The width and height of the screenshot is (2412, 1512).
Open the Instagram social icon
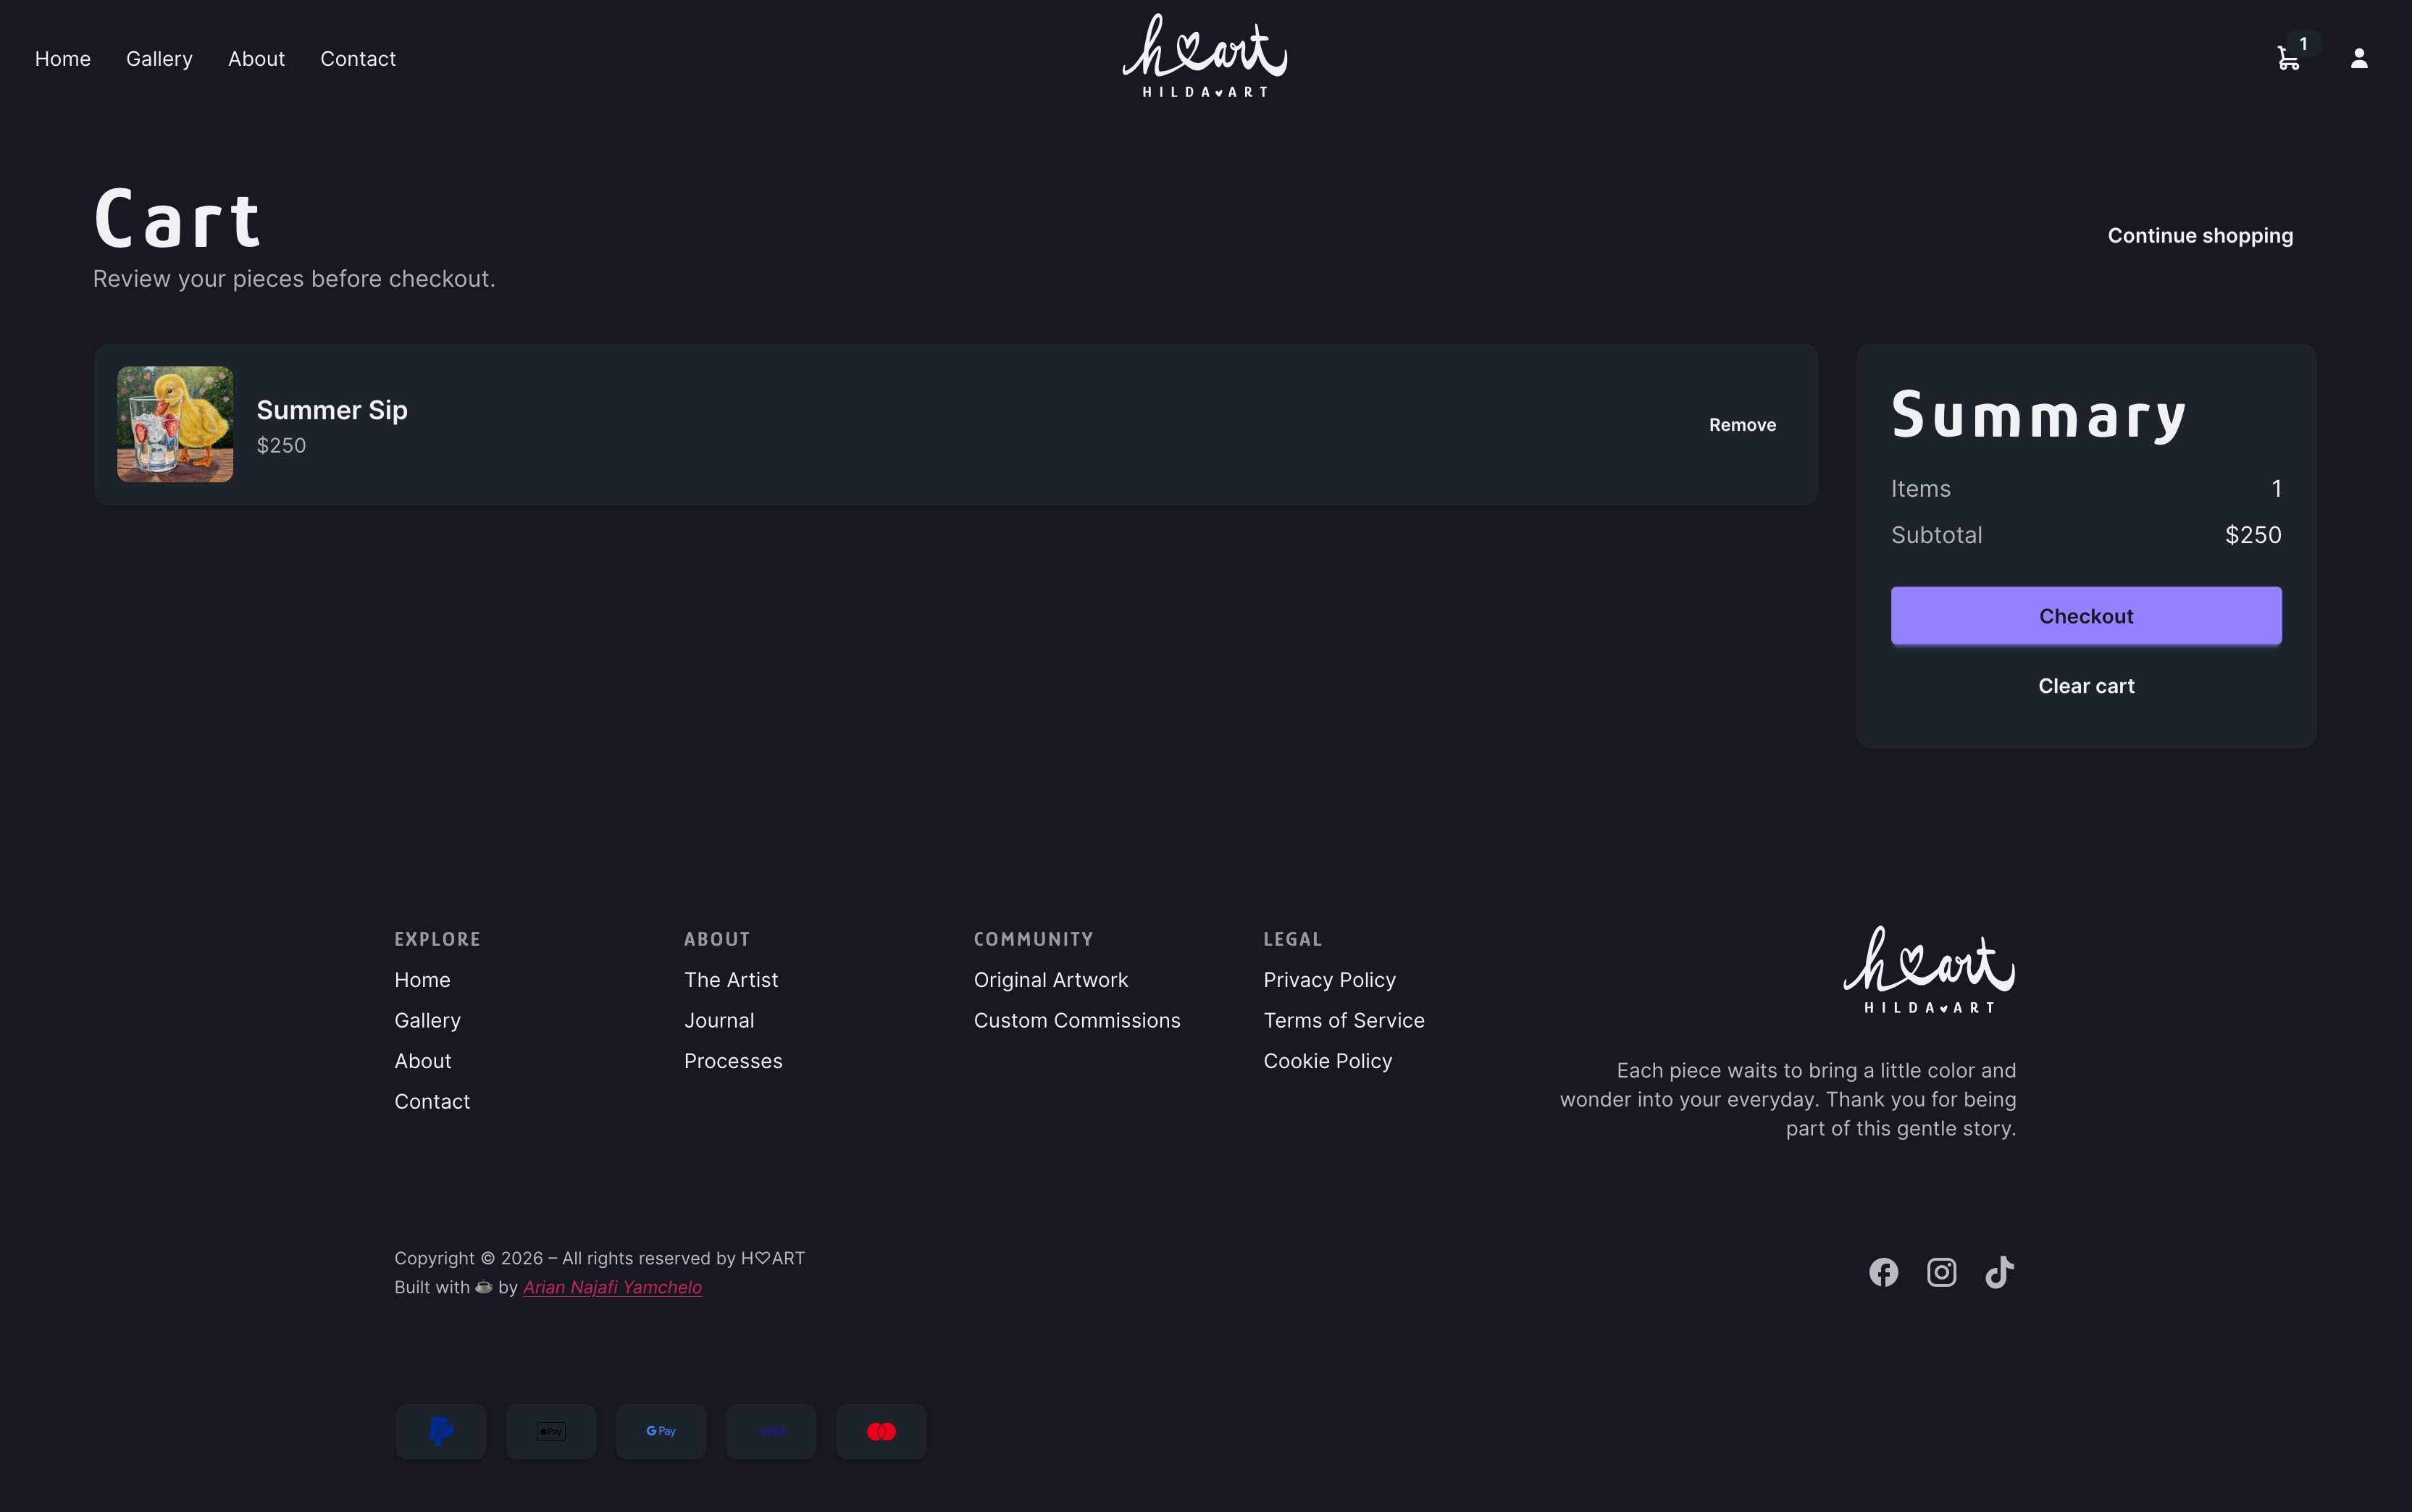(1941, 1272)
